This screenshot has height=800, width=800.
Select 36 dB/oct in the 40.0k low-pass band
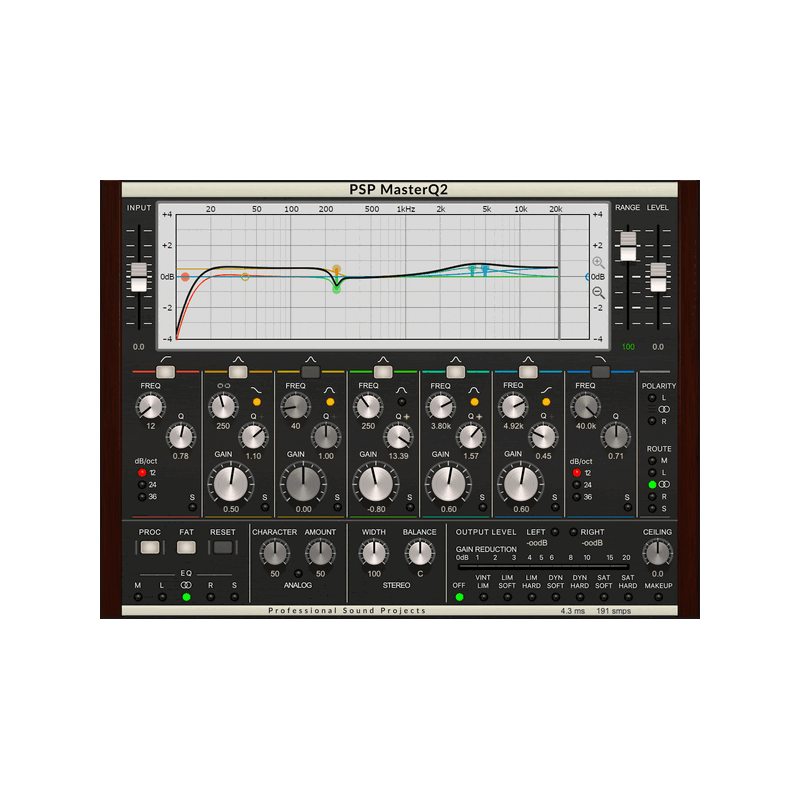click(x=577, y=497)
